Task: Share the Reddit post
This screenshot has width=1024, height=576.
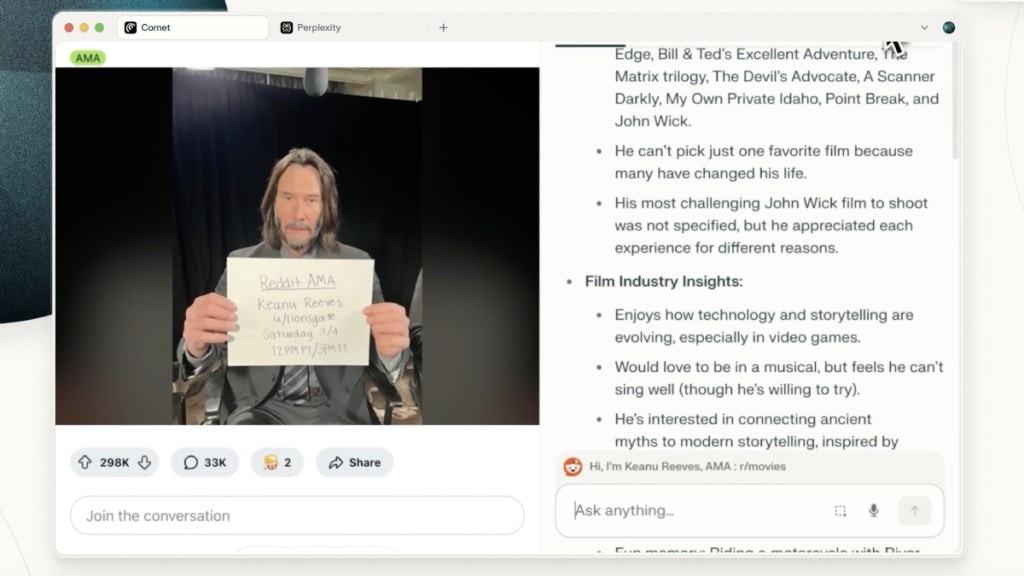Action: coord(354,463)
